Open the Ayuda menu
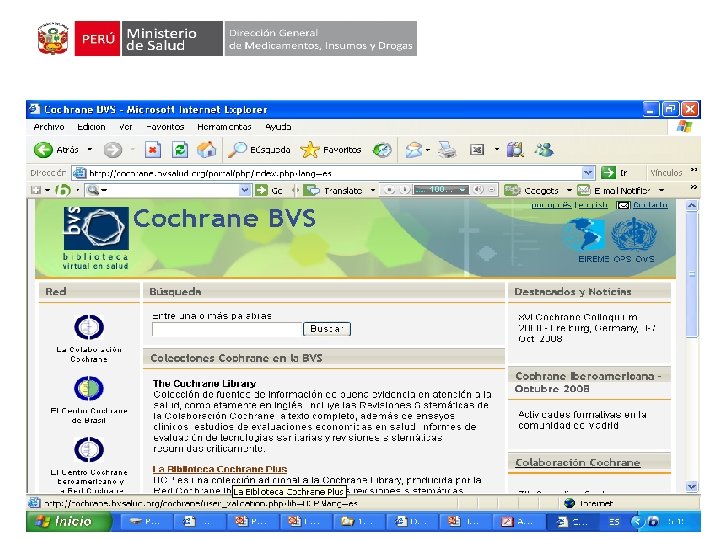 pos(278,127)
